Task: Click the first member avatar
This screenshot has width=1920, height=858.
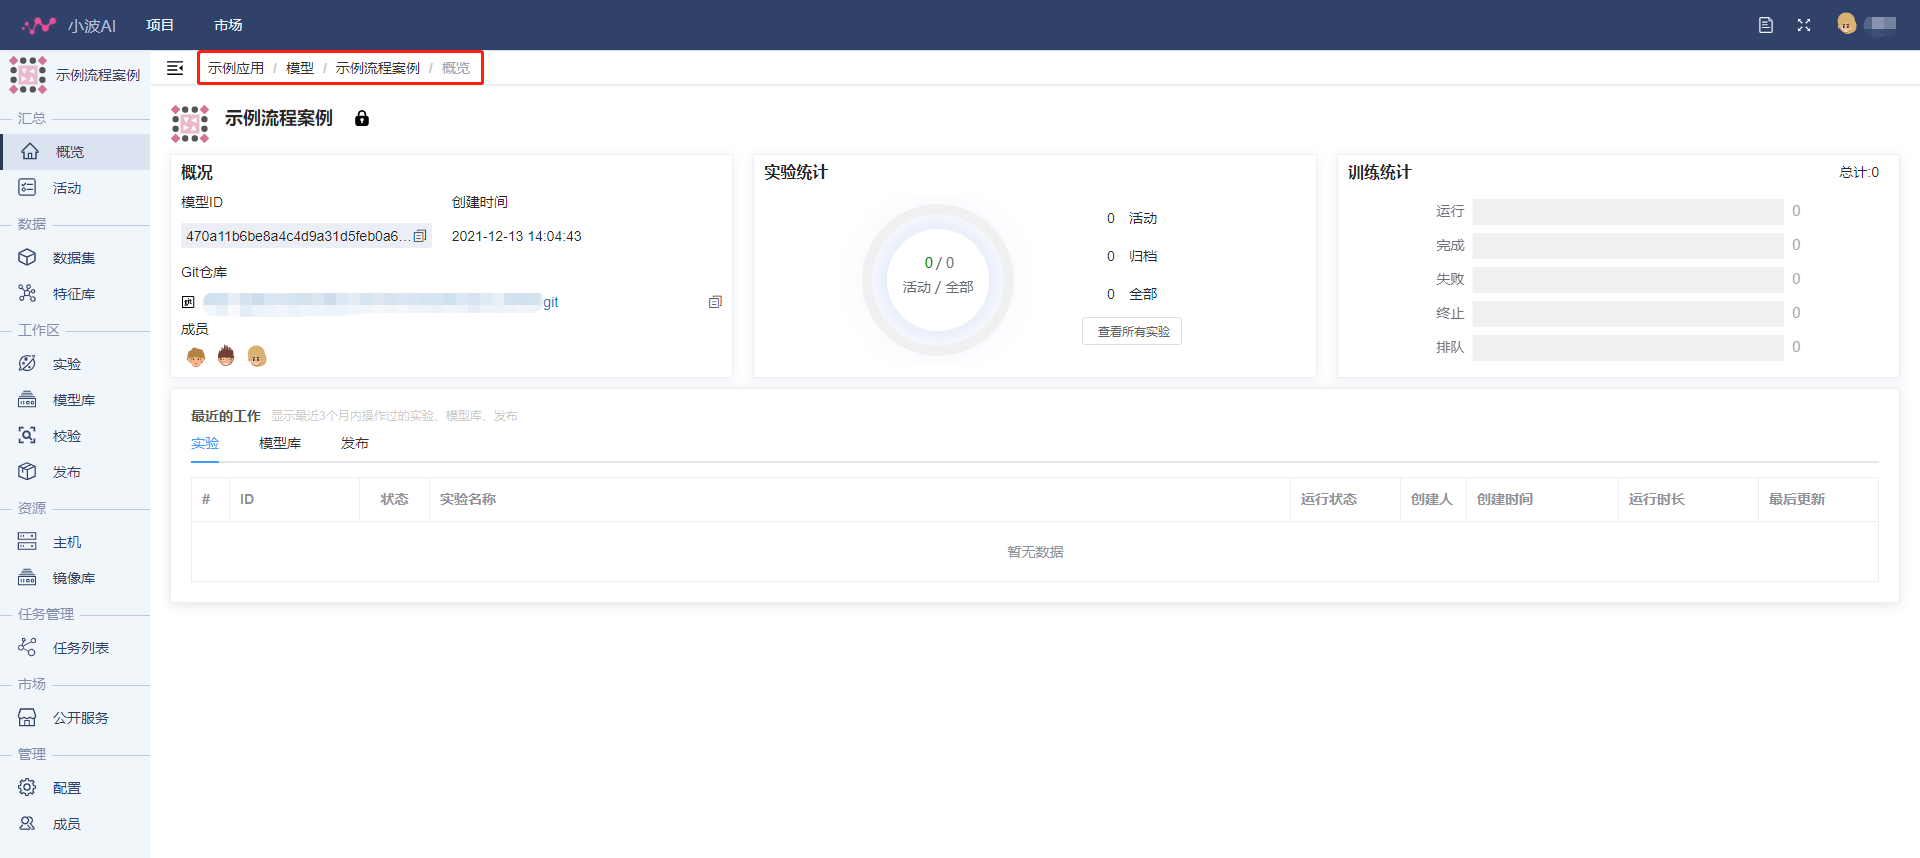Action: 196,356
